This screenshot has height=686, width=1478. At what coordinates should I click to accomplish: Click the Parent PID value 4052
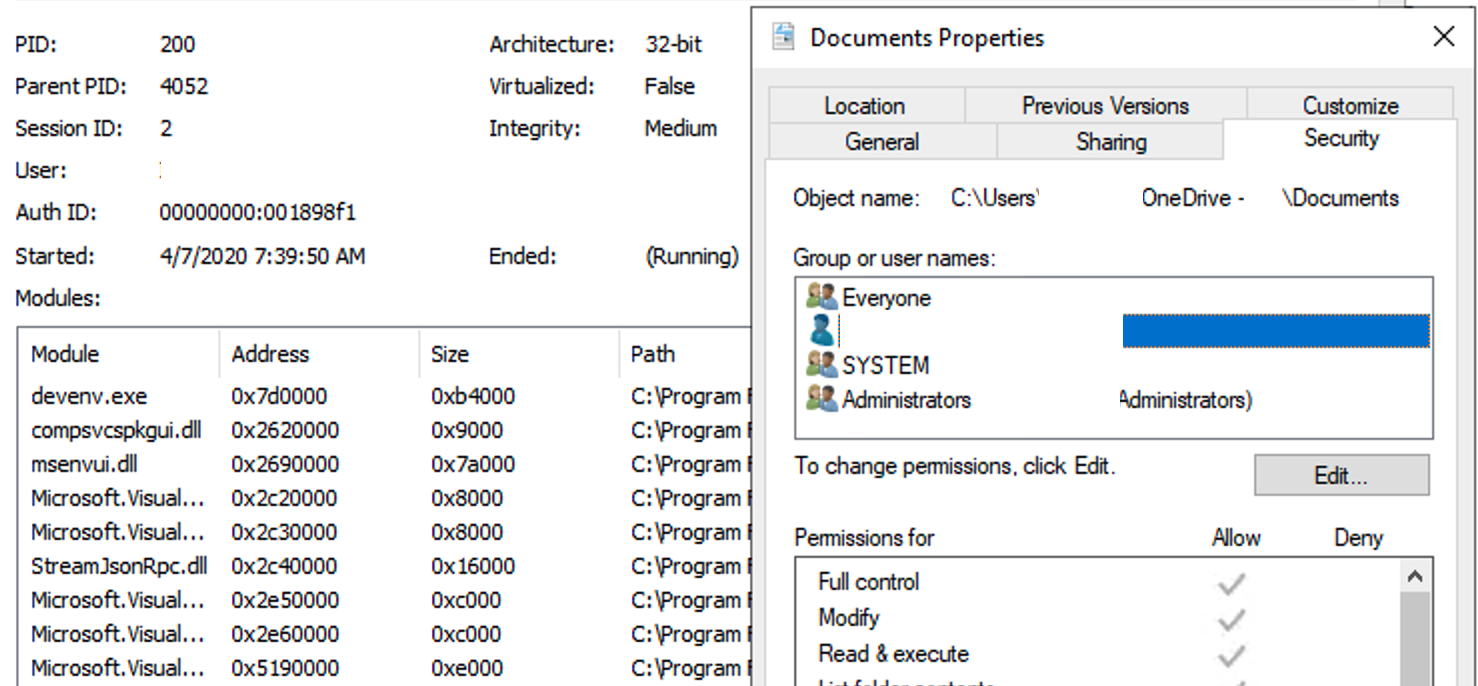tap(184, 86)
